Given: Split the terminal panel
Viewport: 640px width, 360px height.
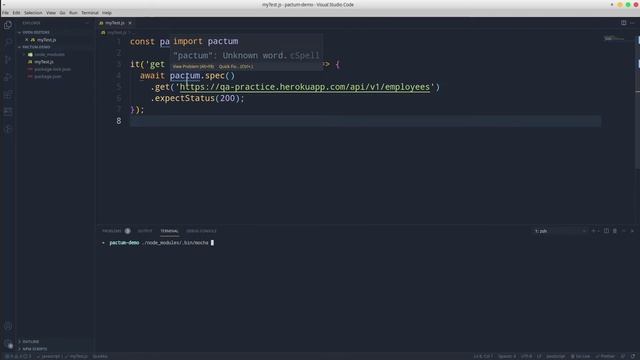Looking at the screenshot, I should [606, 231].
